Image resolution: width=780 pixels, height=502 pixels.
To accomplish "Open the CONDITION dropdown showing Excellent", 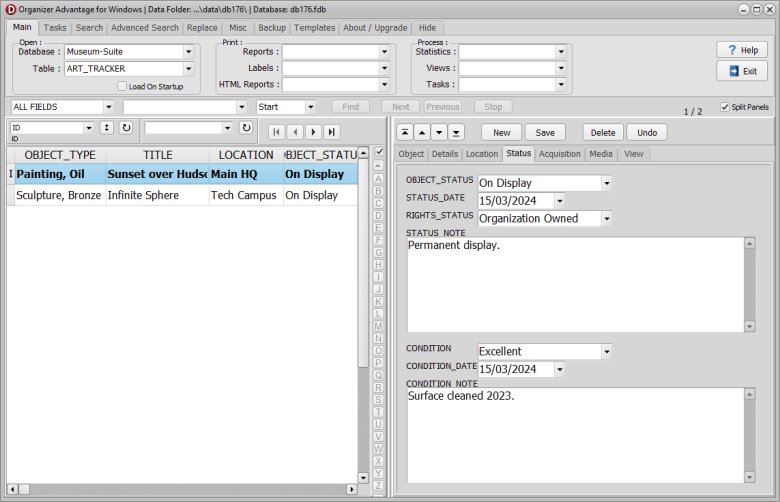I will (606, 351).
